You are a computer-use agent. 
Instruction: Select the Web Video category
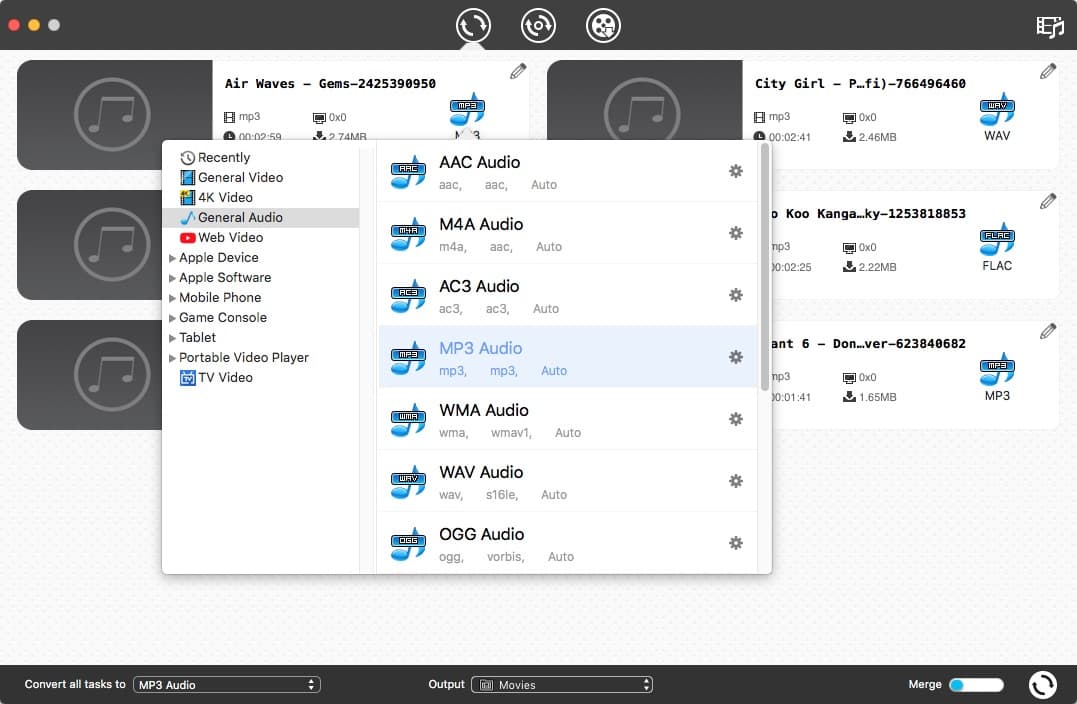[x=222, y=237]
